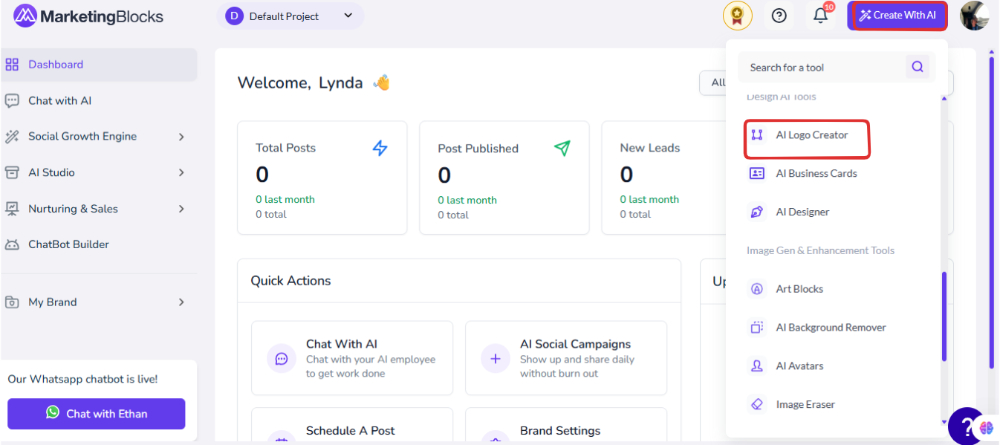This screenshot has width=1000, height=445.
Task: Open the user profile avatar
Action: [x=974, y=16]
